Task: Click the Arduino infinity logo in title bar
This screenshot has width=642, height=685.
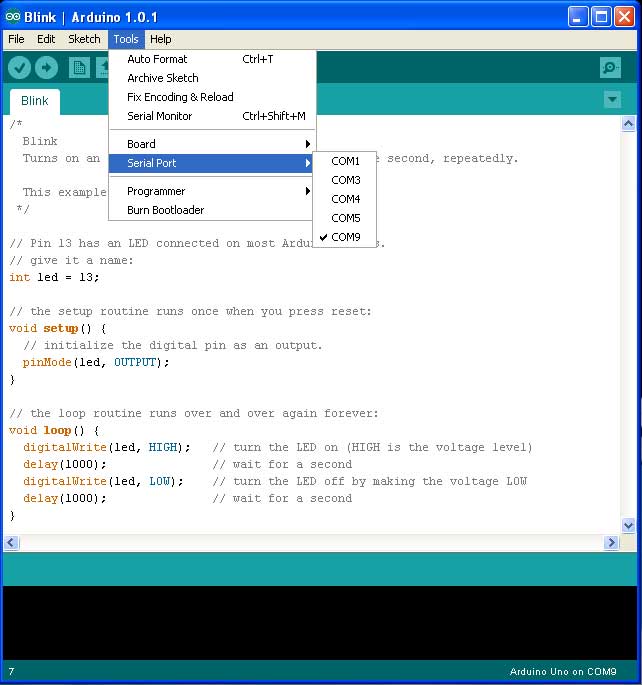Action: 13,17
